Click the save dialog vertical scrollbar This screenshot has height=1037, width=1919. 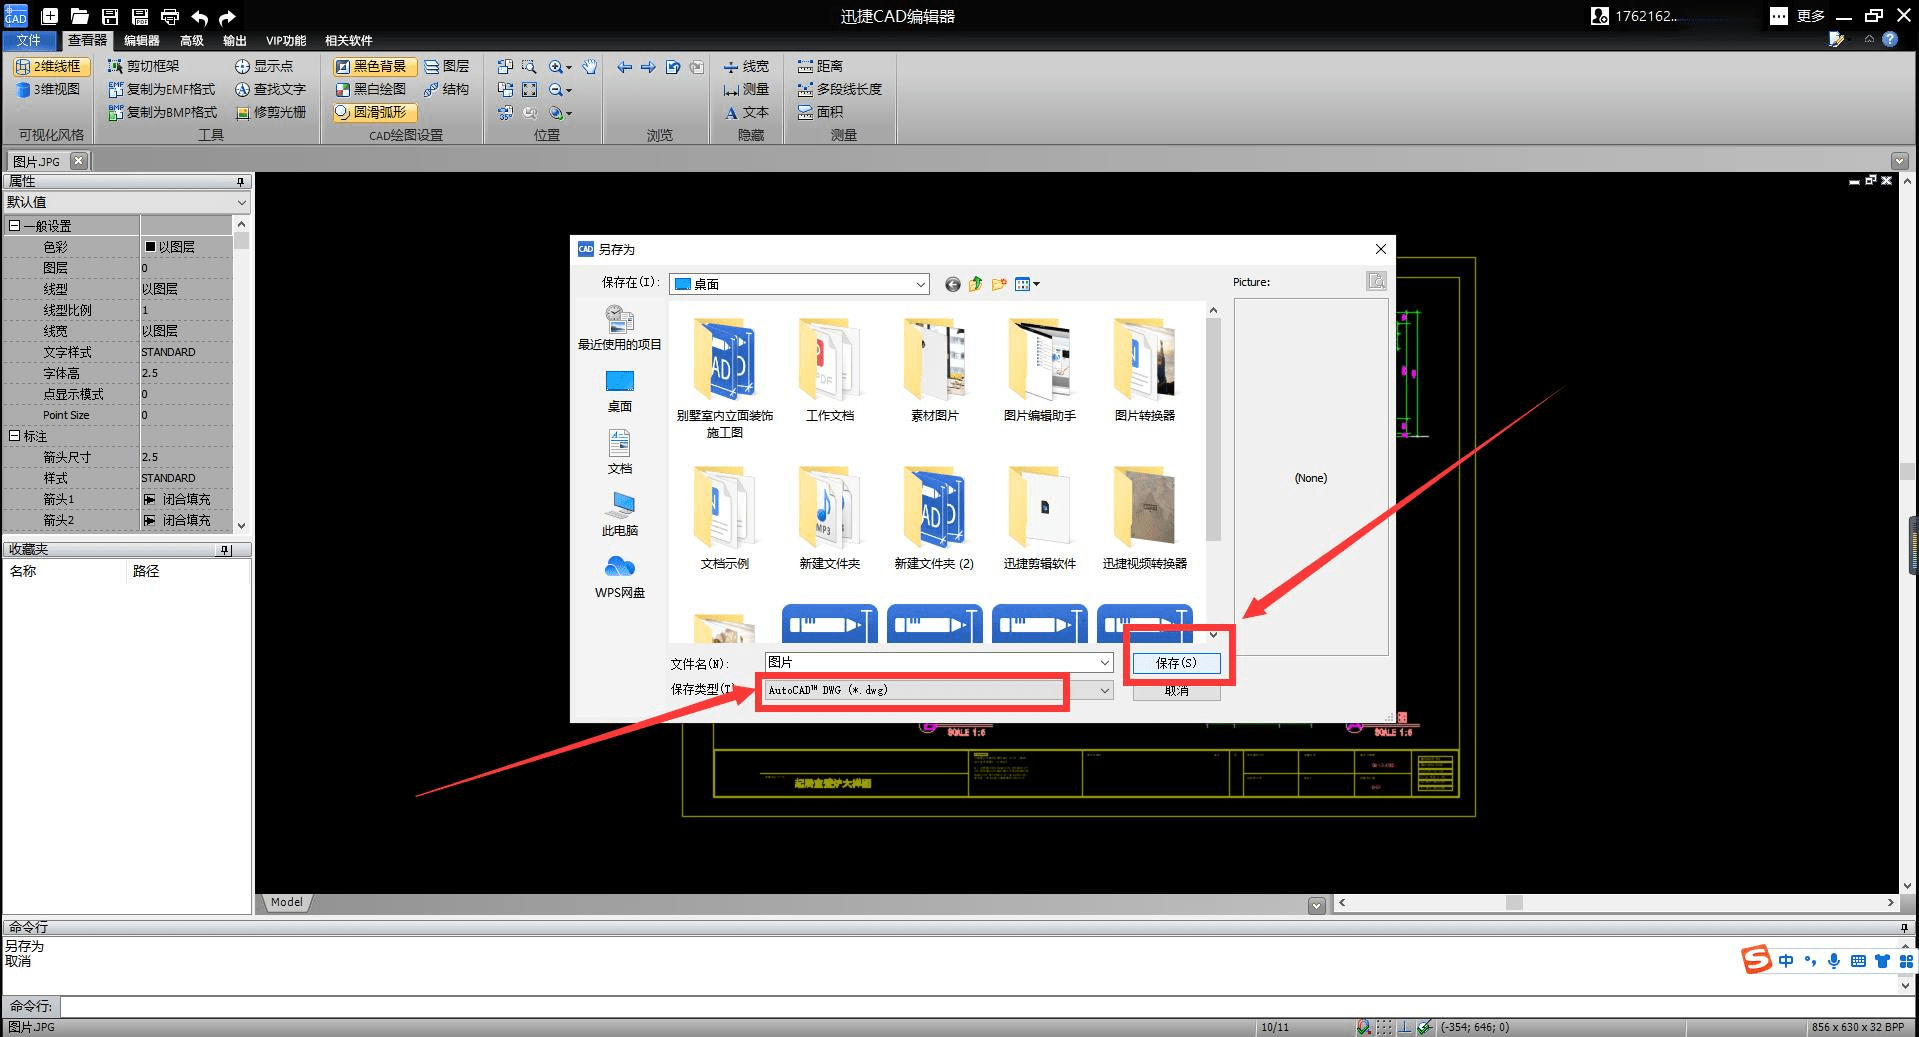click(1213, 473)
